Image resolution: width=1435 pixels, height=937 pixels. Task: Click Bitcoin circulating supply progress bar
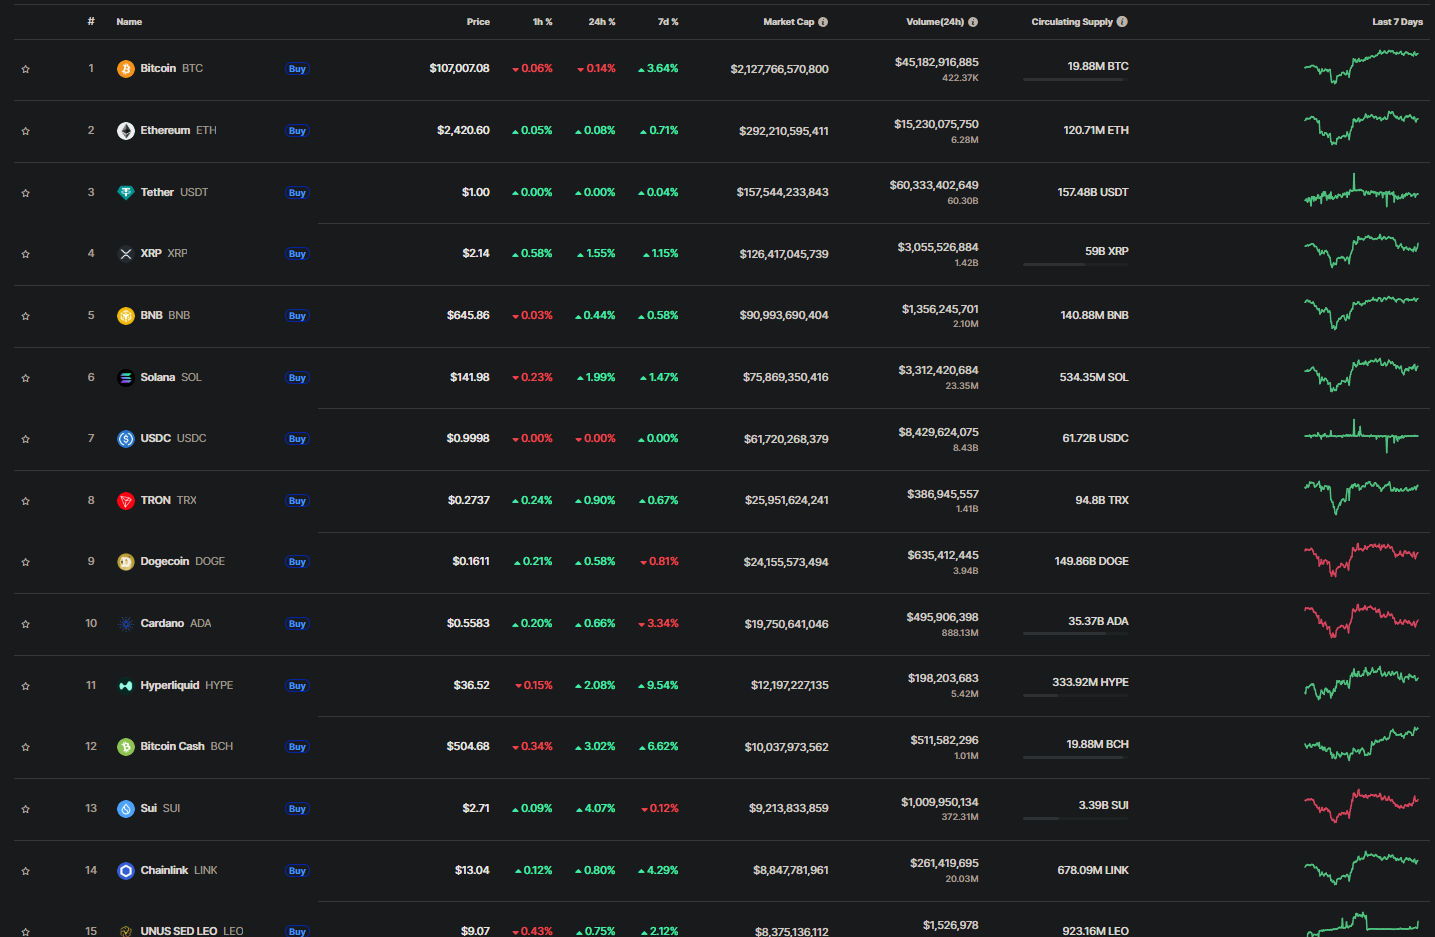coord(1075,80)
